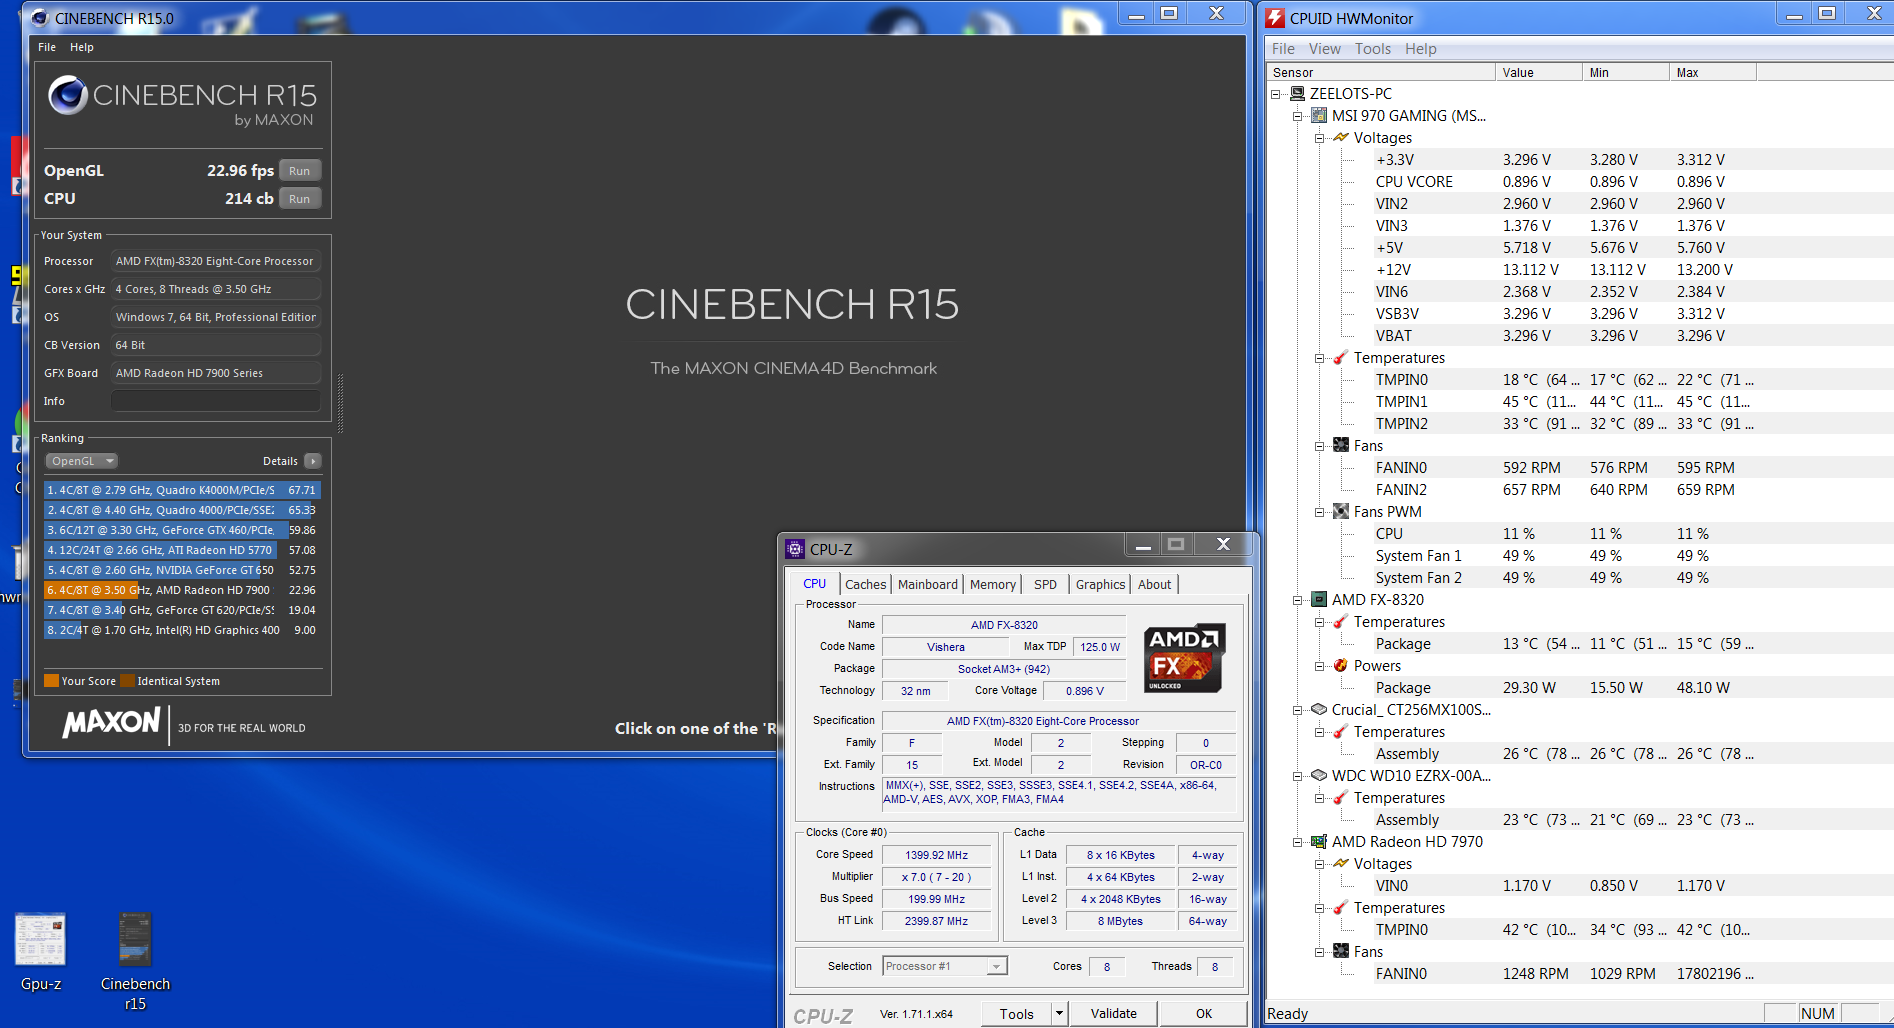Open the Cinebench r15 desktop icon
Screen dimensions: 1894x1028
tap(135, 941)
